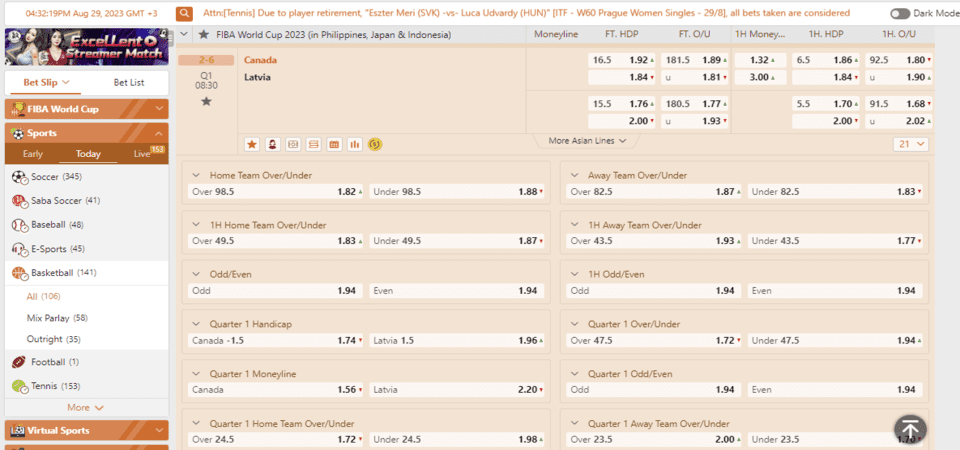The height and width of the screenshot is (450, 960).
Task: Select the Today tab
Action: [x=88, y=154]
